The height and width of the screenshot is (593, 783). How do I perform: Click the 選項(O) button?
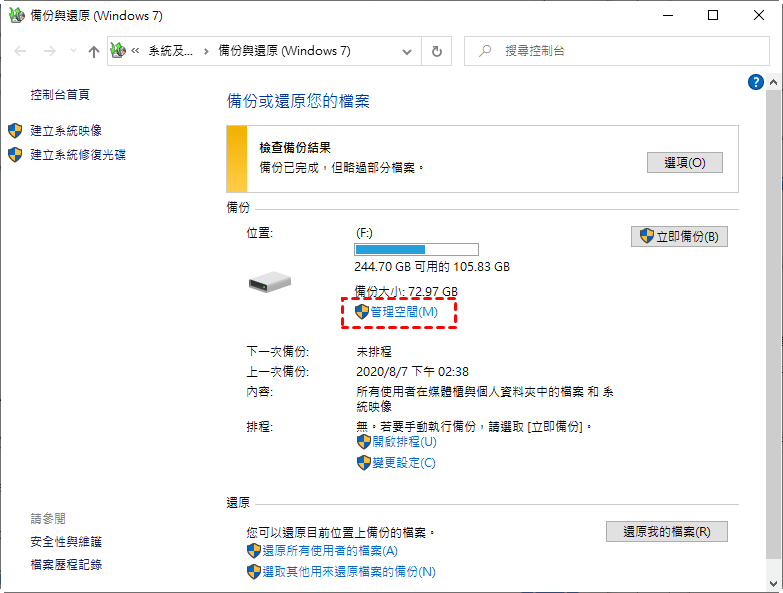[685, 163]
